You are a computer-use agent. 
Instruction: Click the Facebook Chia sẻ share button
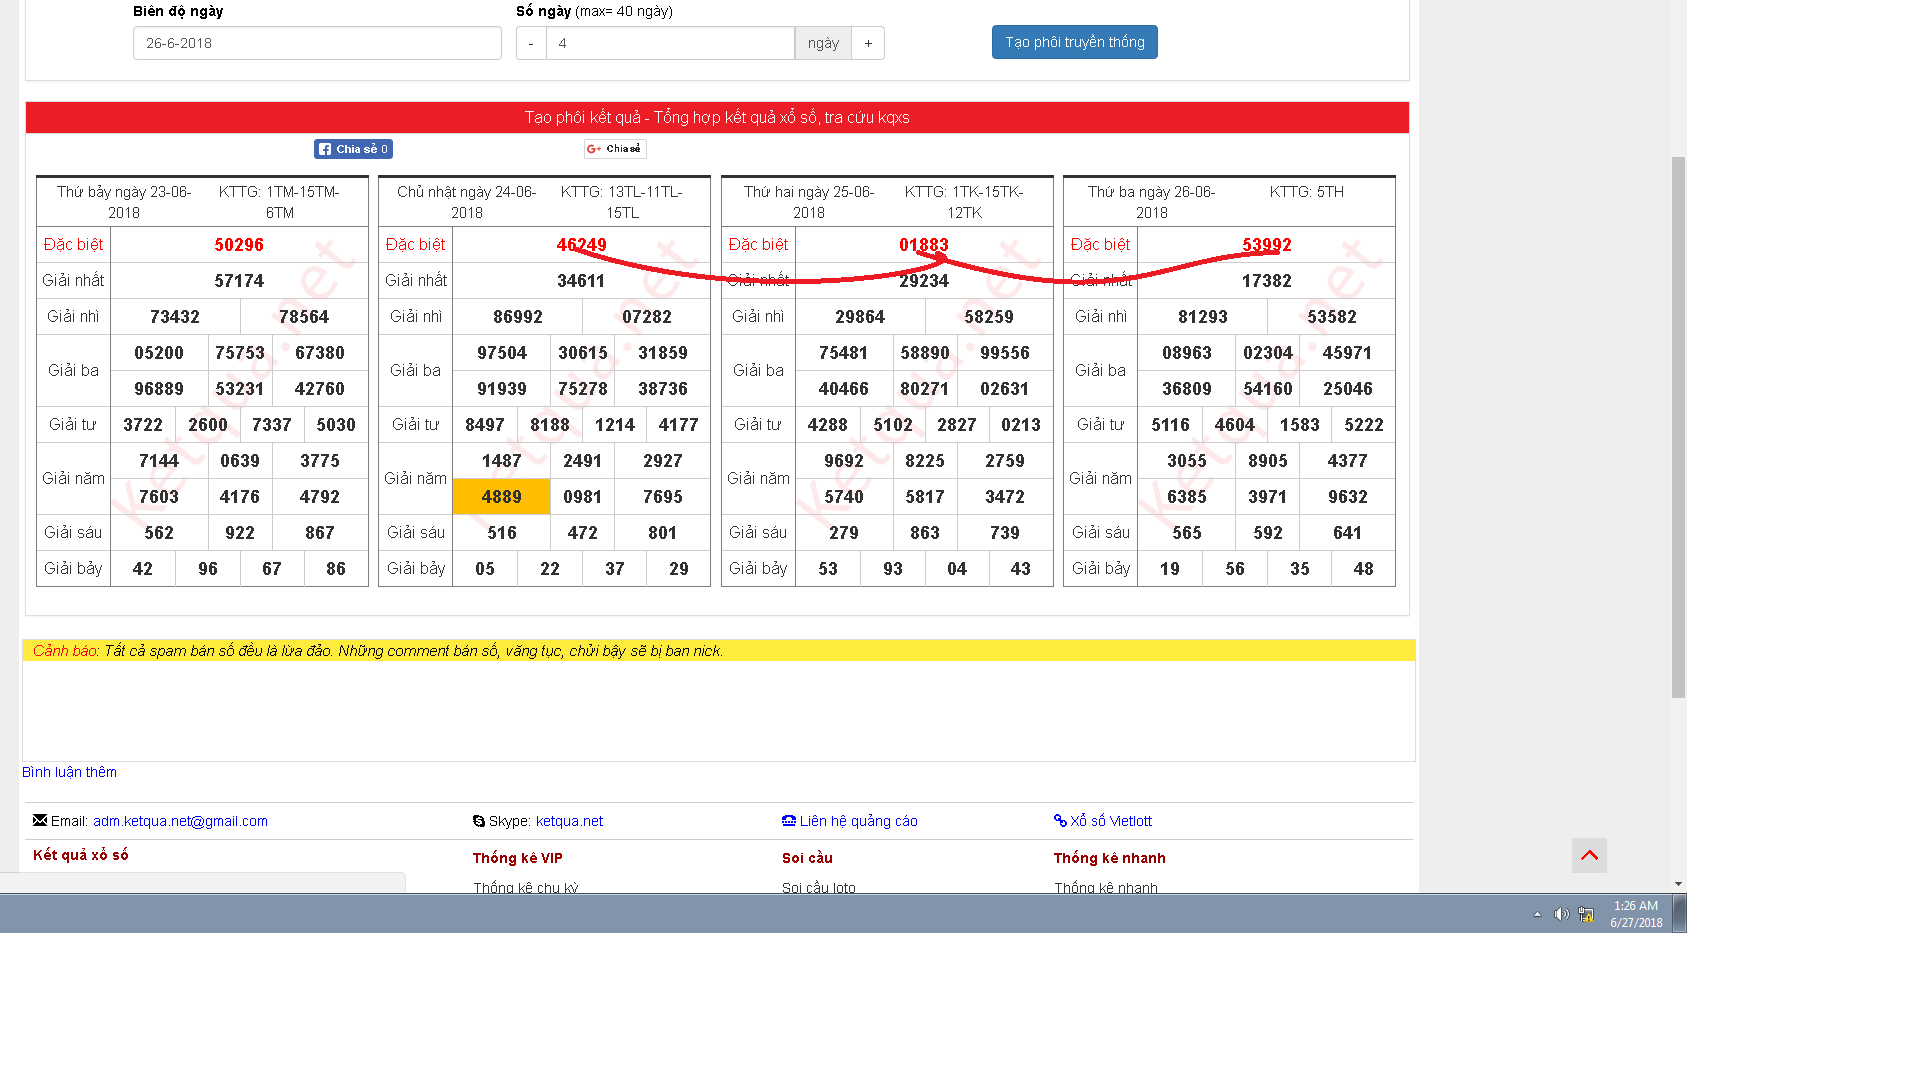tap(353, 149)
